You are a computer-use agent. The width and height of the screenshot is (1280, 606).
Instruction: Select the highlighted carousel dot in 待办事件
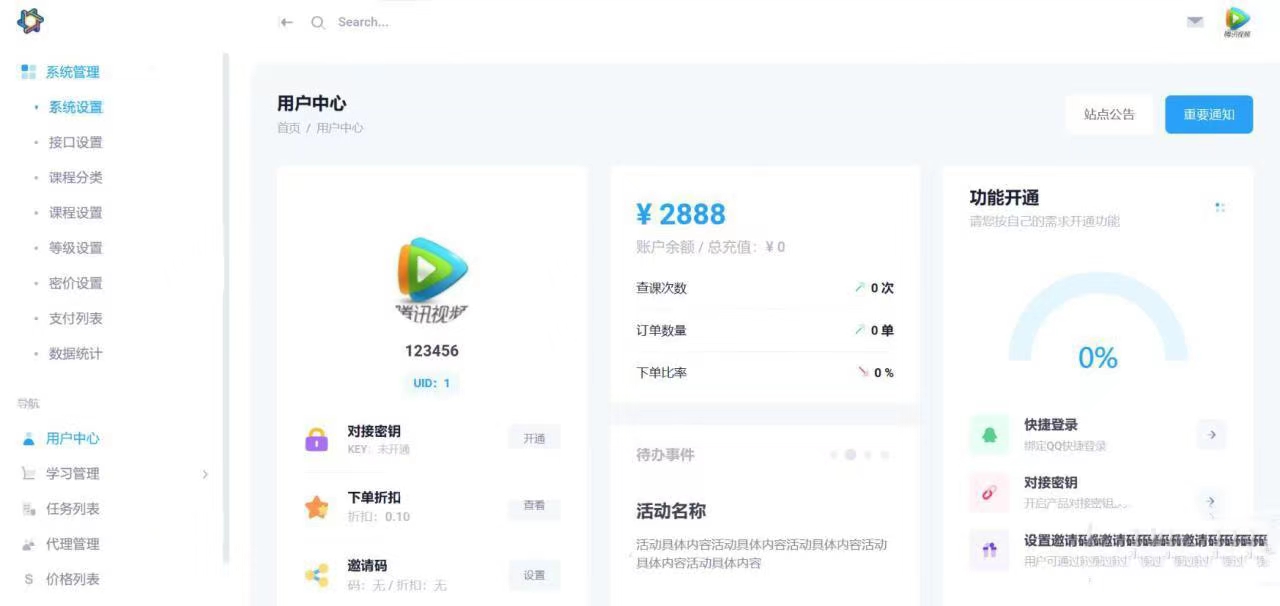point(850,455)
